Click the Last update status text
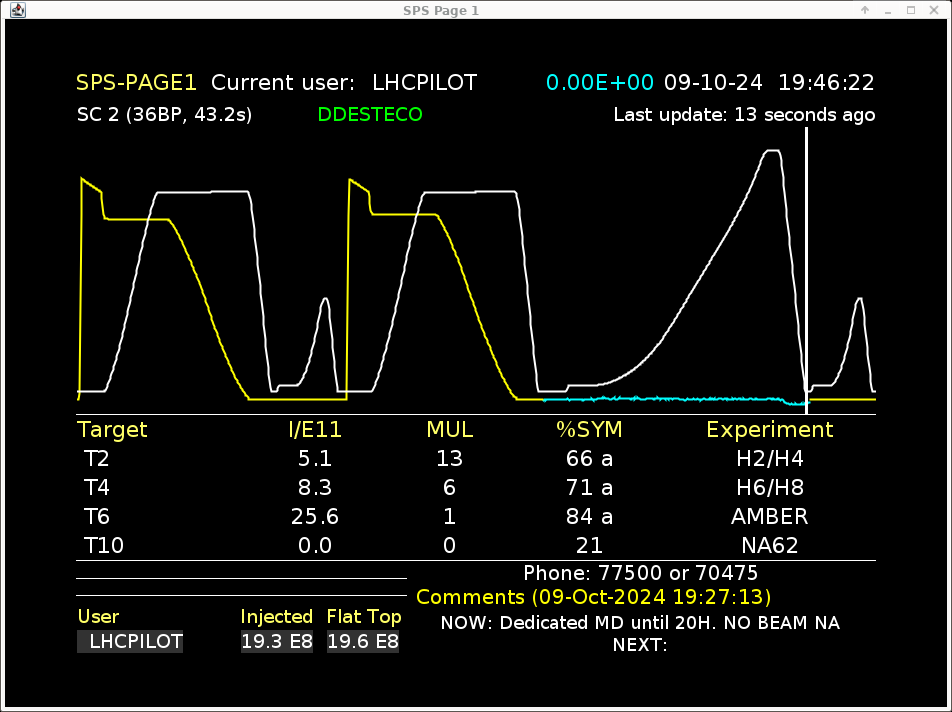The image size is (952, 712). click(744, 115)
